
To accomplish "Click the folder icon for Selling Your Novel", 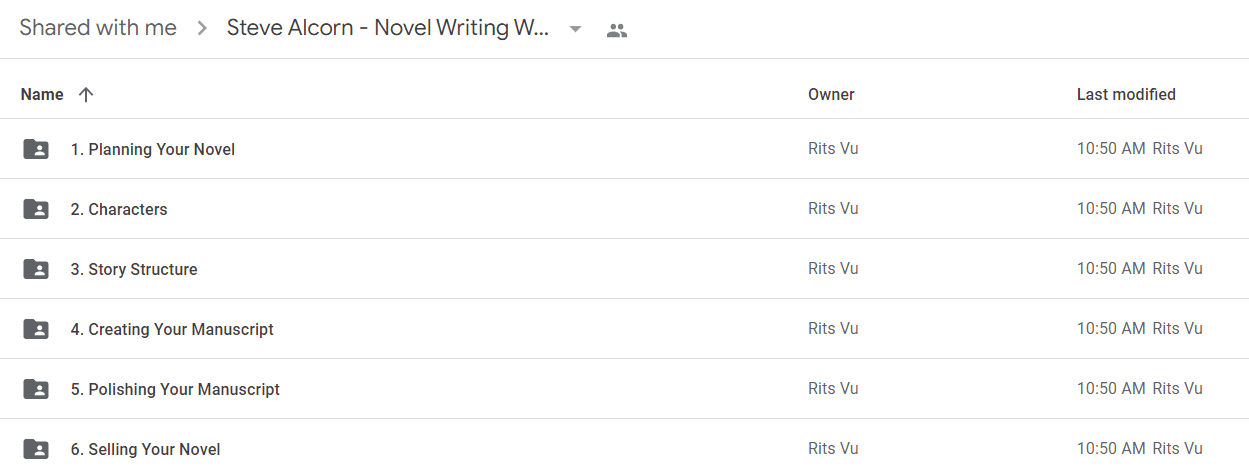I will [36, 449].
